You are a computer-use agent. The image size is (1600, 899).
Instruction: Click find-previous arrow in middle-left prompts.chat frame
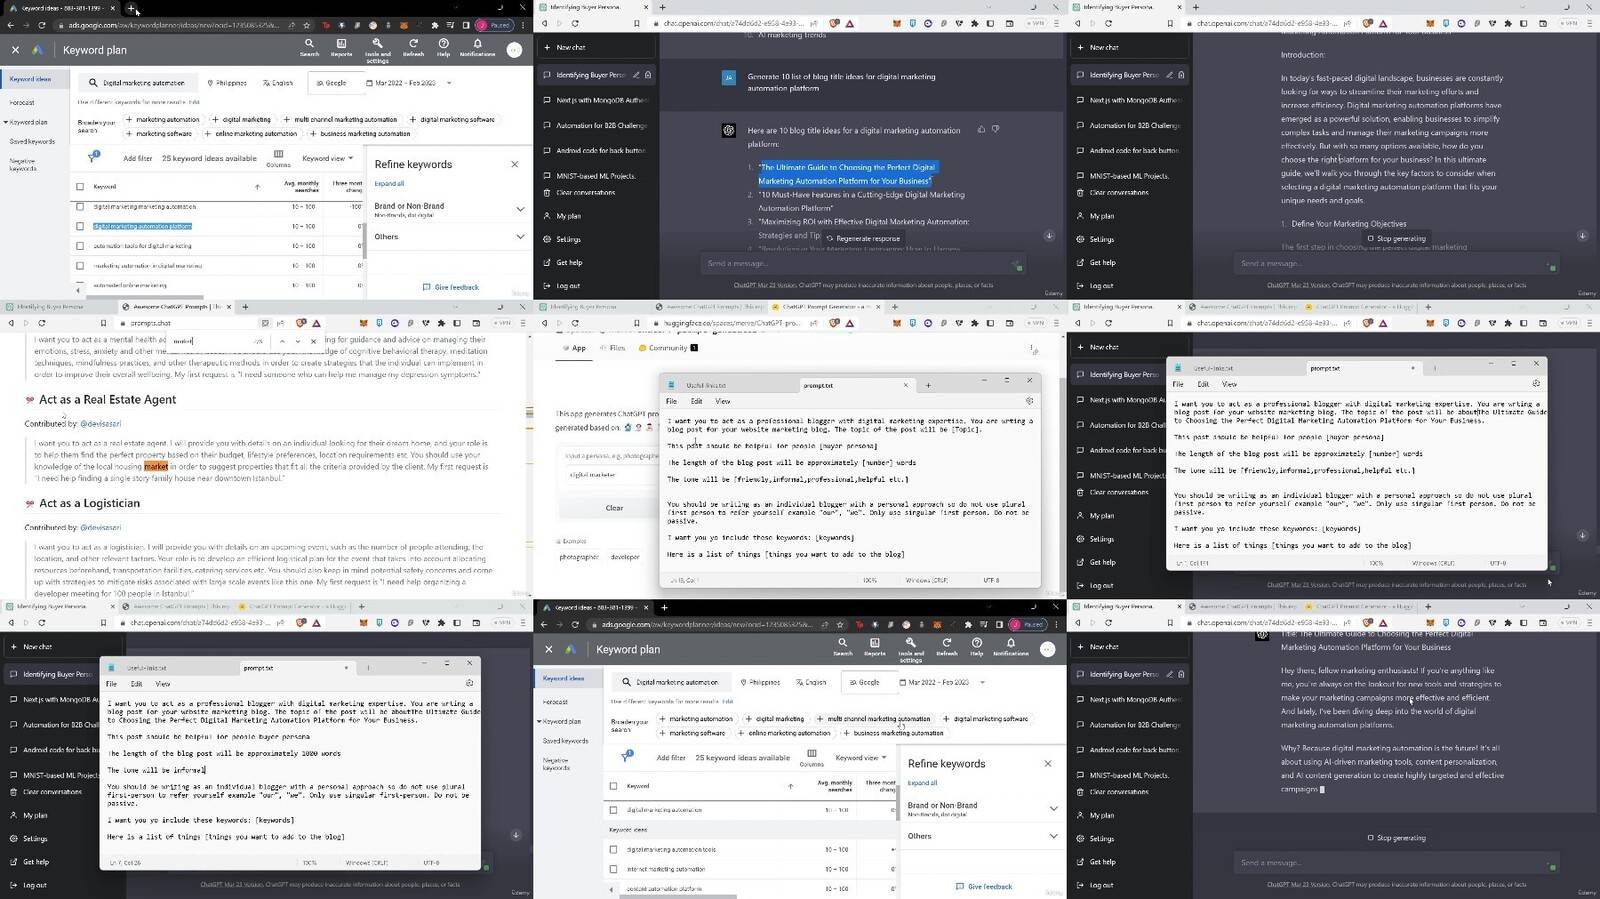[282, 341]
